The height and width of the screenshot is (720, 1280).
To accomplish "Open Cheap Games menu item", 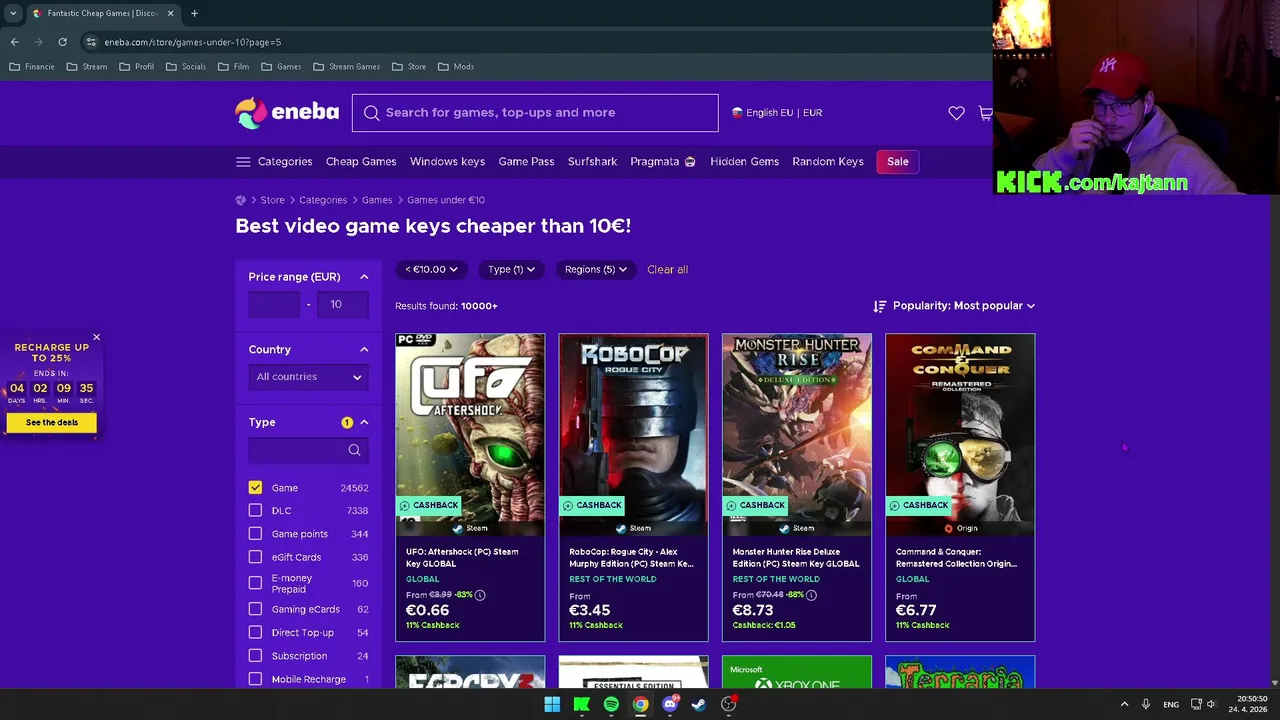I will pyautogui.click(x=361, y=162).
